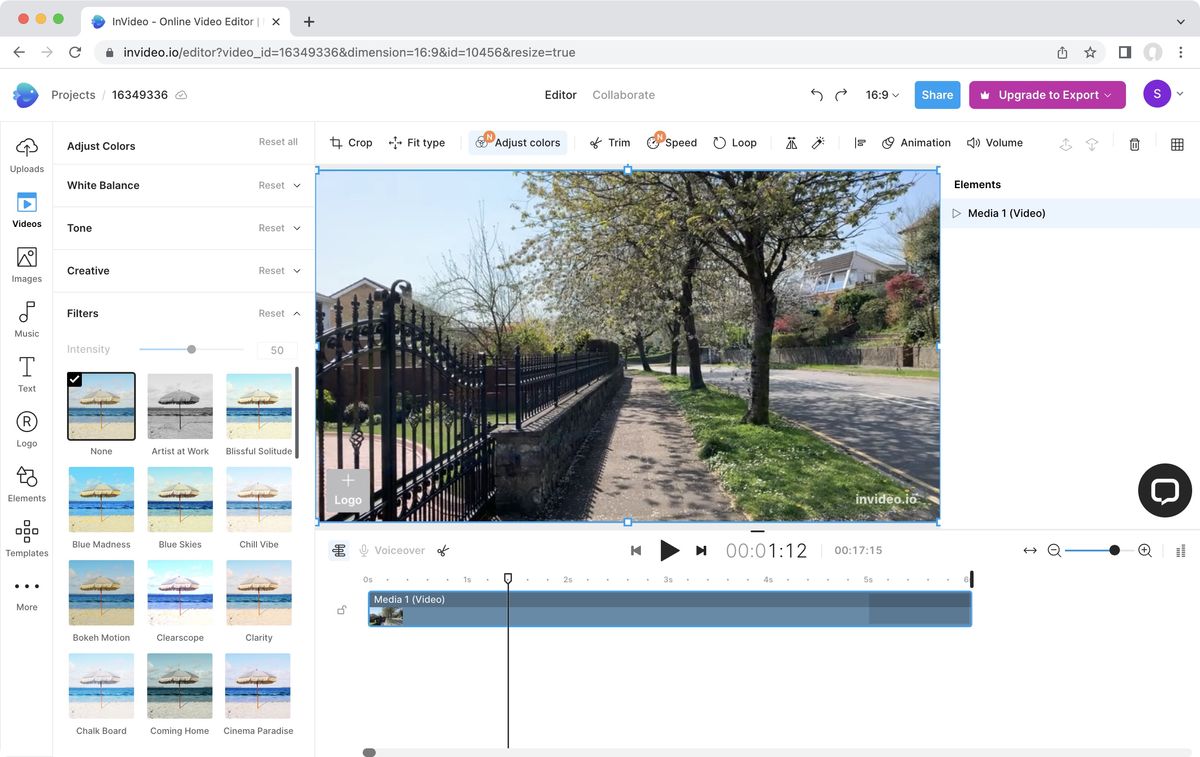Delete the selected clip with trash icon

(x=1134, y=144)
